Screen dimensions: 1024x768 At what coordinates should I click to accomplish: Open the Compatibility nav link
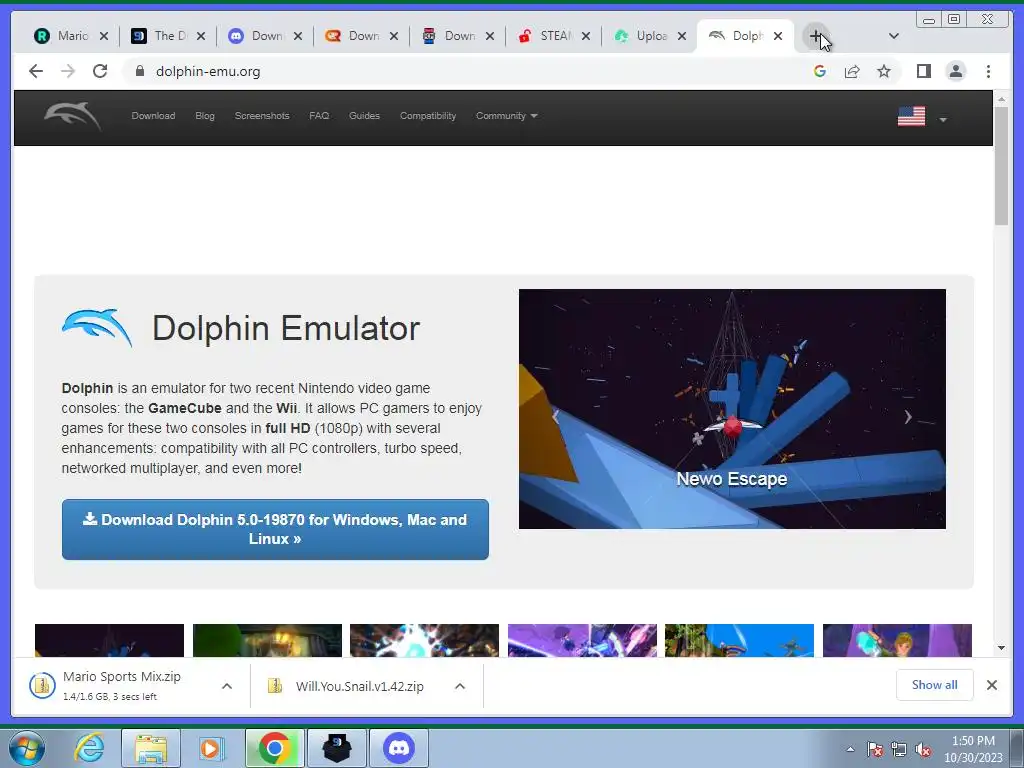pos(428,116)
